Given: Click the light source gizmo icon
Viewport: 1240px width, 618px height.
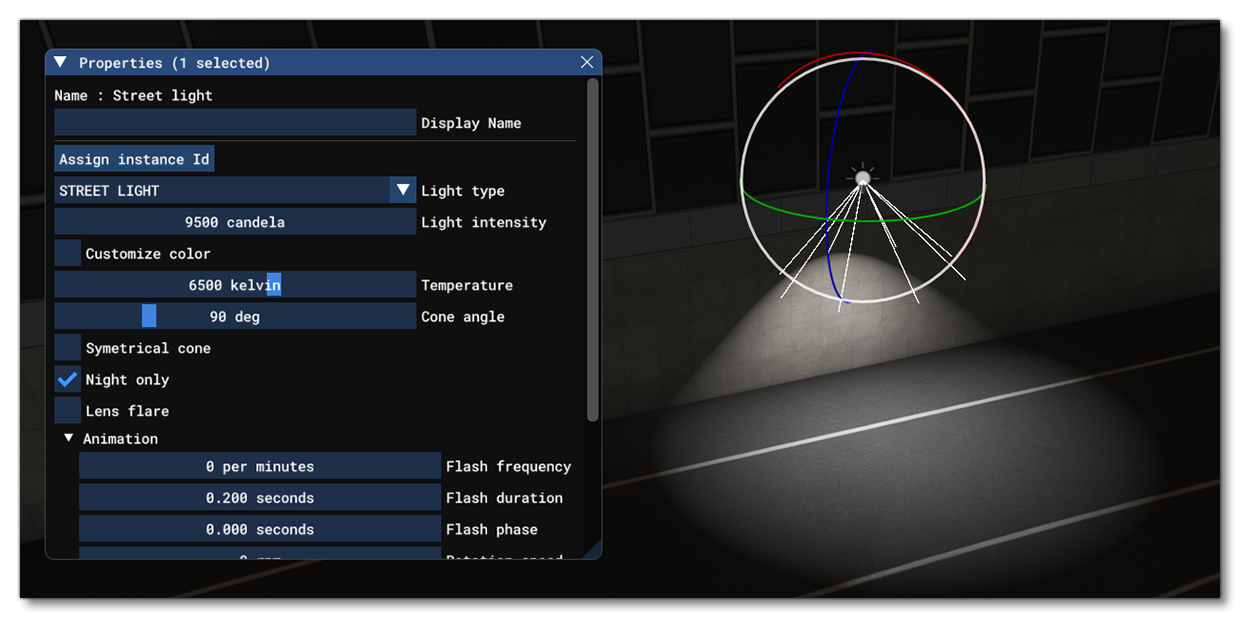Looking at the screenshot, I should (862, 178).
